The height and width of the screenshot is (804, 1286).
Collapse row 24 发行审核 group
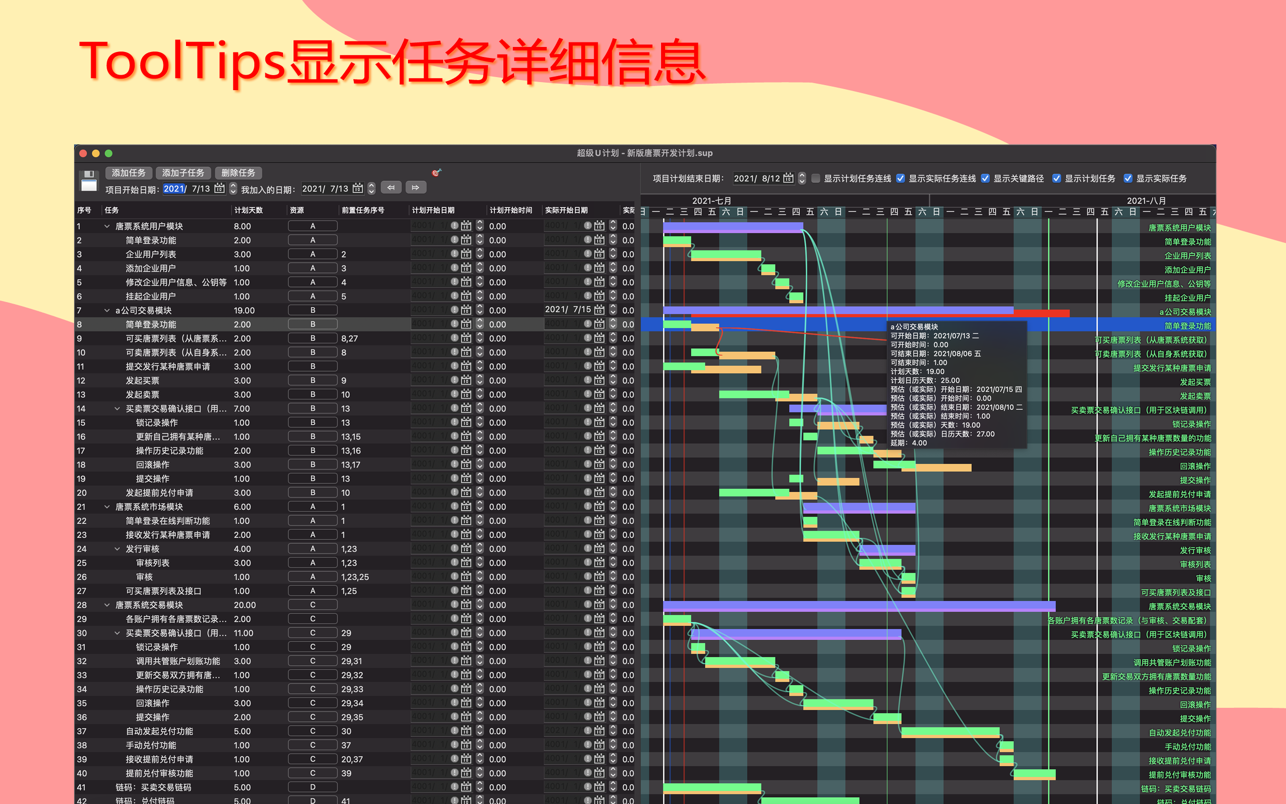click(x=117, y=549)
